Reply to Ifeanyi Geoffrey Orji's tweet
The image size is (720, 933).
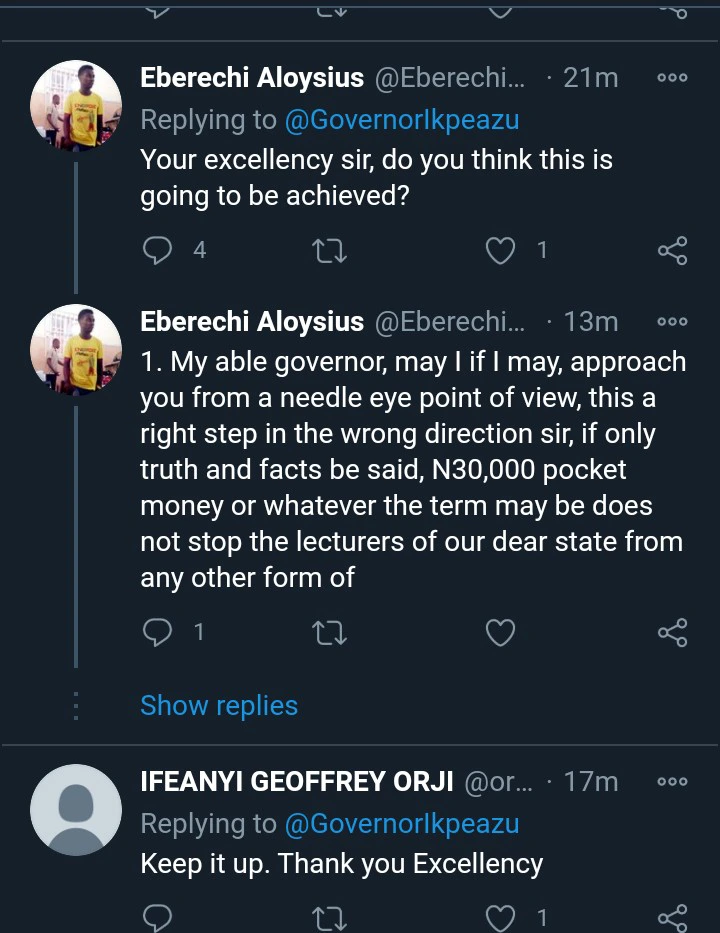(158, 917)
